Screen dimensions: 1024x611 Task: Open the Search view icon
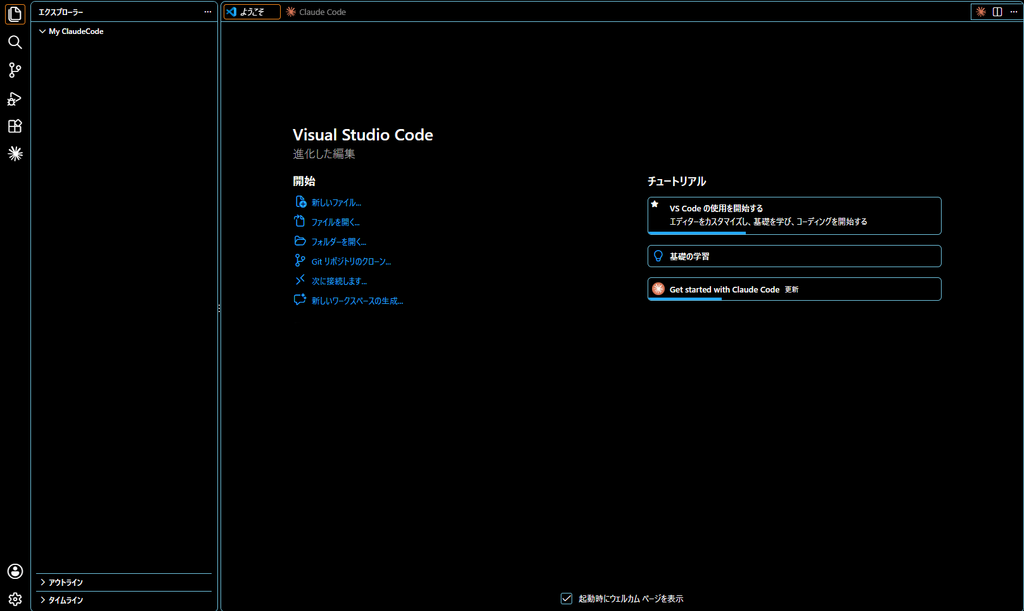pyautogui.click(x=15, y=42)
